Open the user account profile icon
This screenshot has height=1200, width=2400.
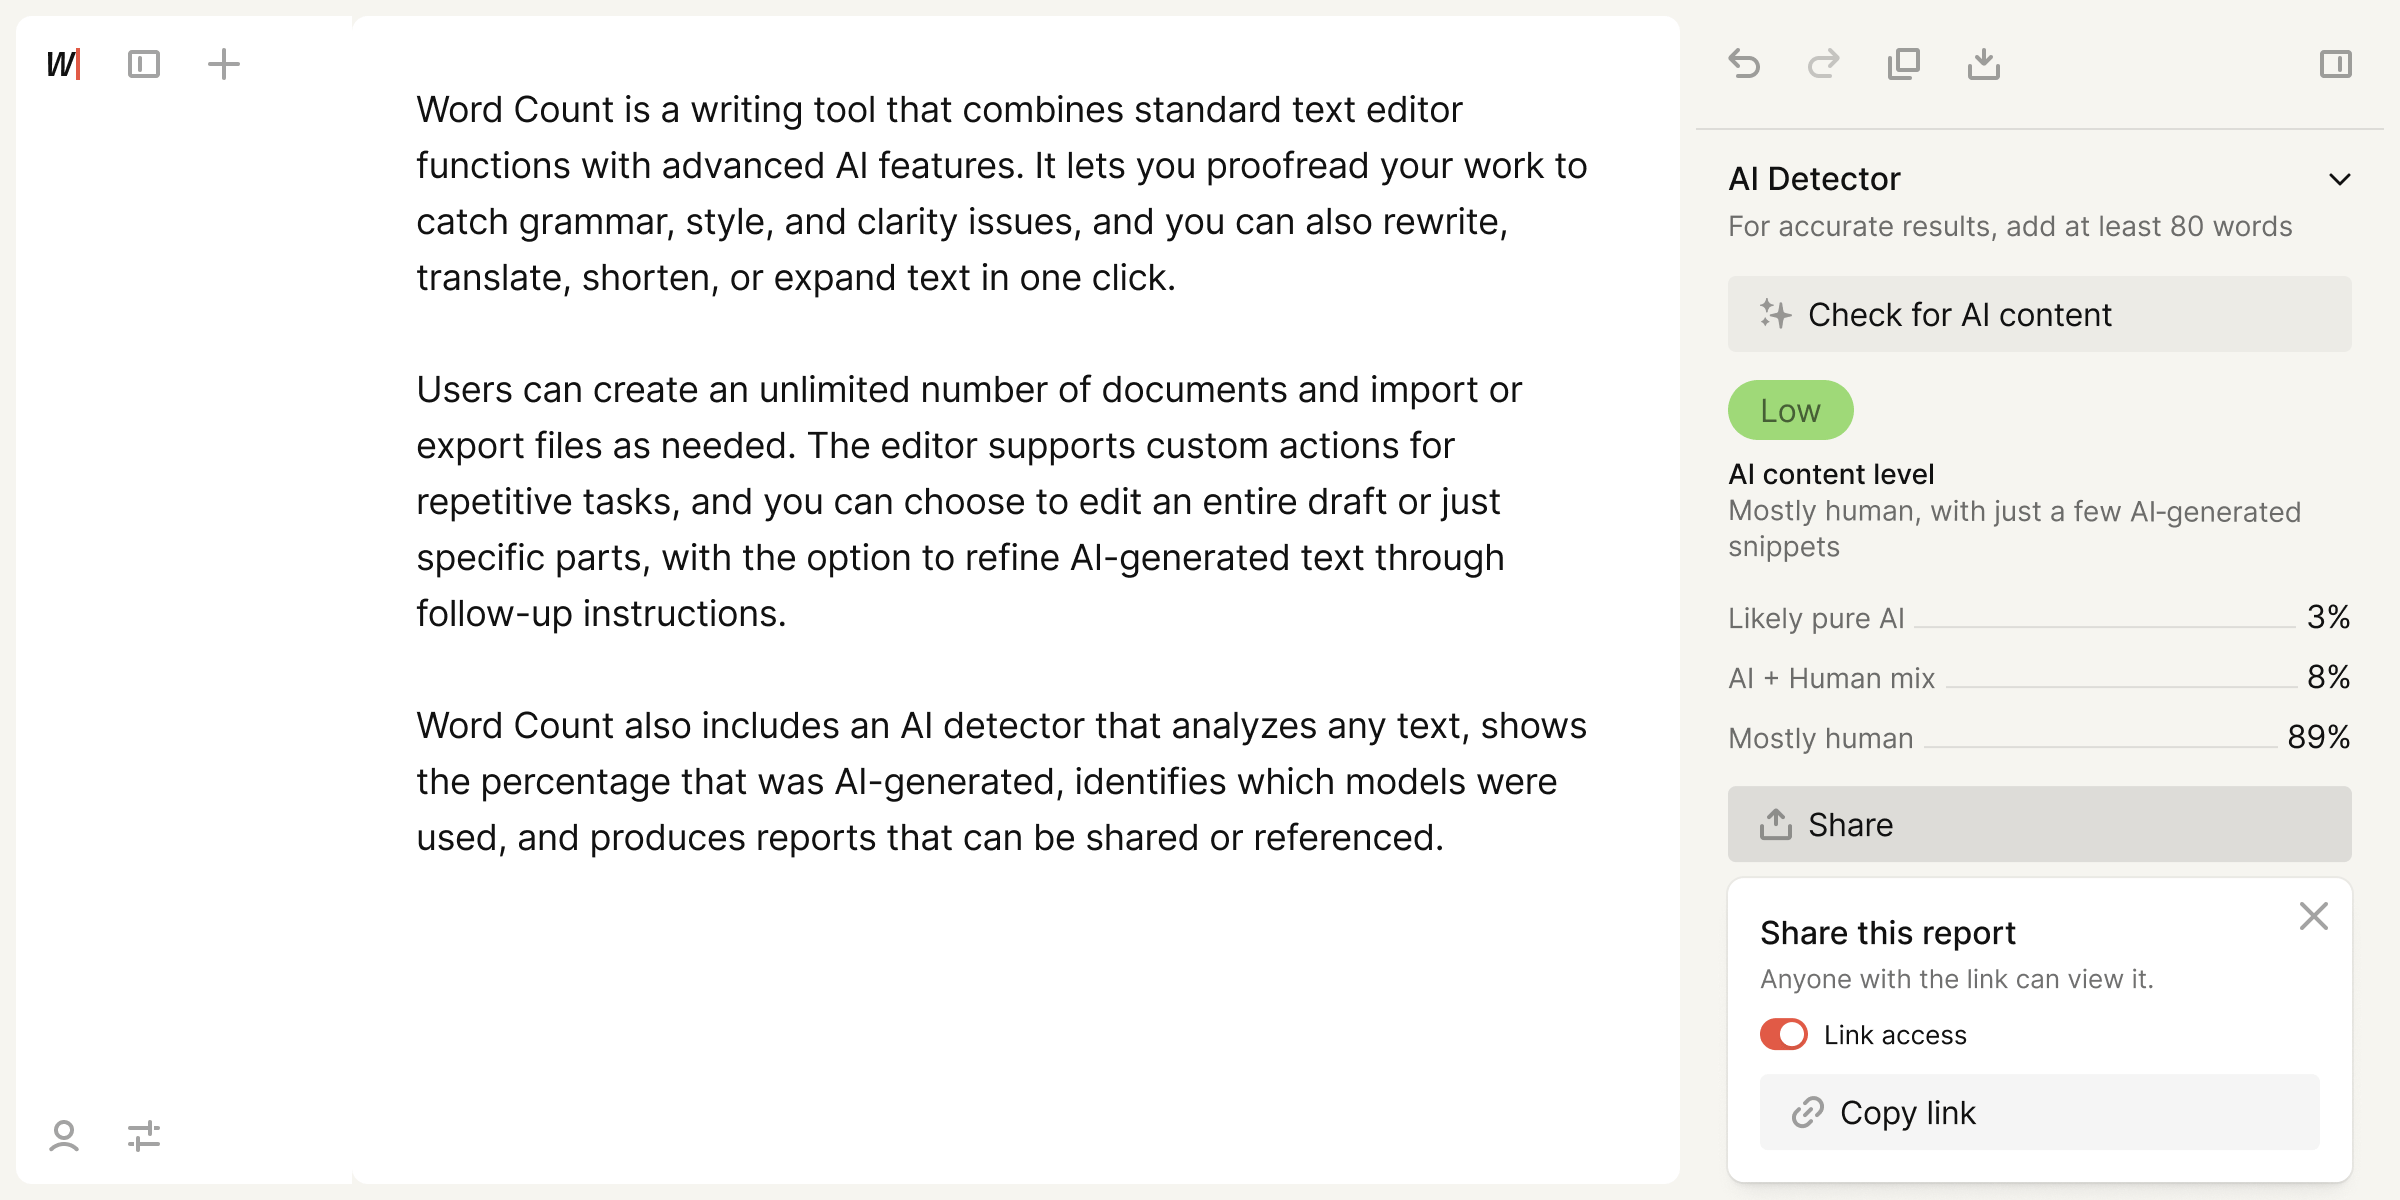click(64, 1136)
